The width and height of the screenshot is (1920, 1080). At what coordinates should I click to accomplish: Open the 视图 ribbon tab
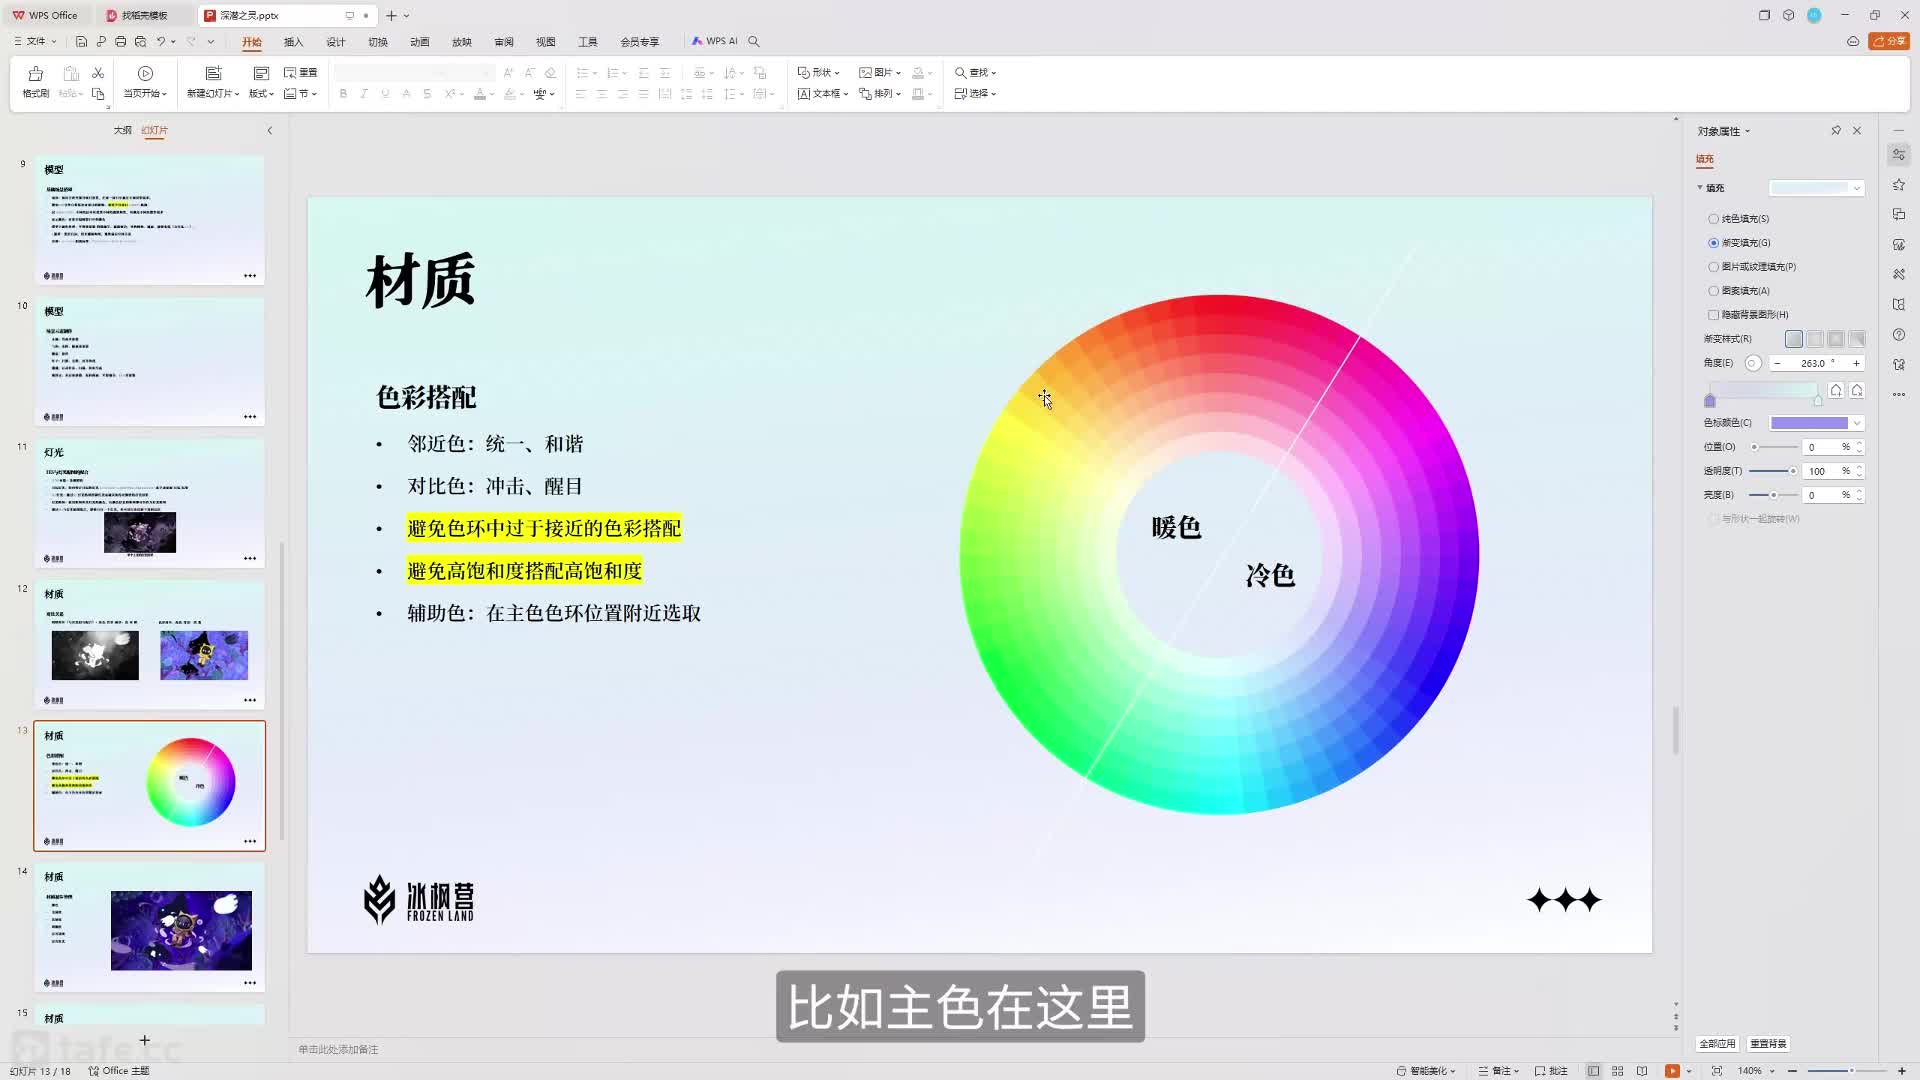tap(545, 42)
